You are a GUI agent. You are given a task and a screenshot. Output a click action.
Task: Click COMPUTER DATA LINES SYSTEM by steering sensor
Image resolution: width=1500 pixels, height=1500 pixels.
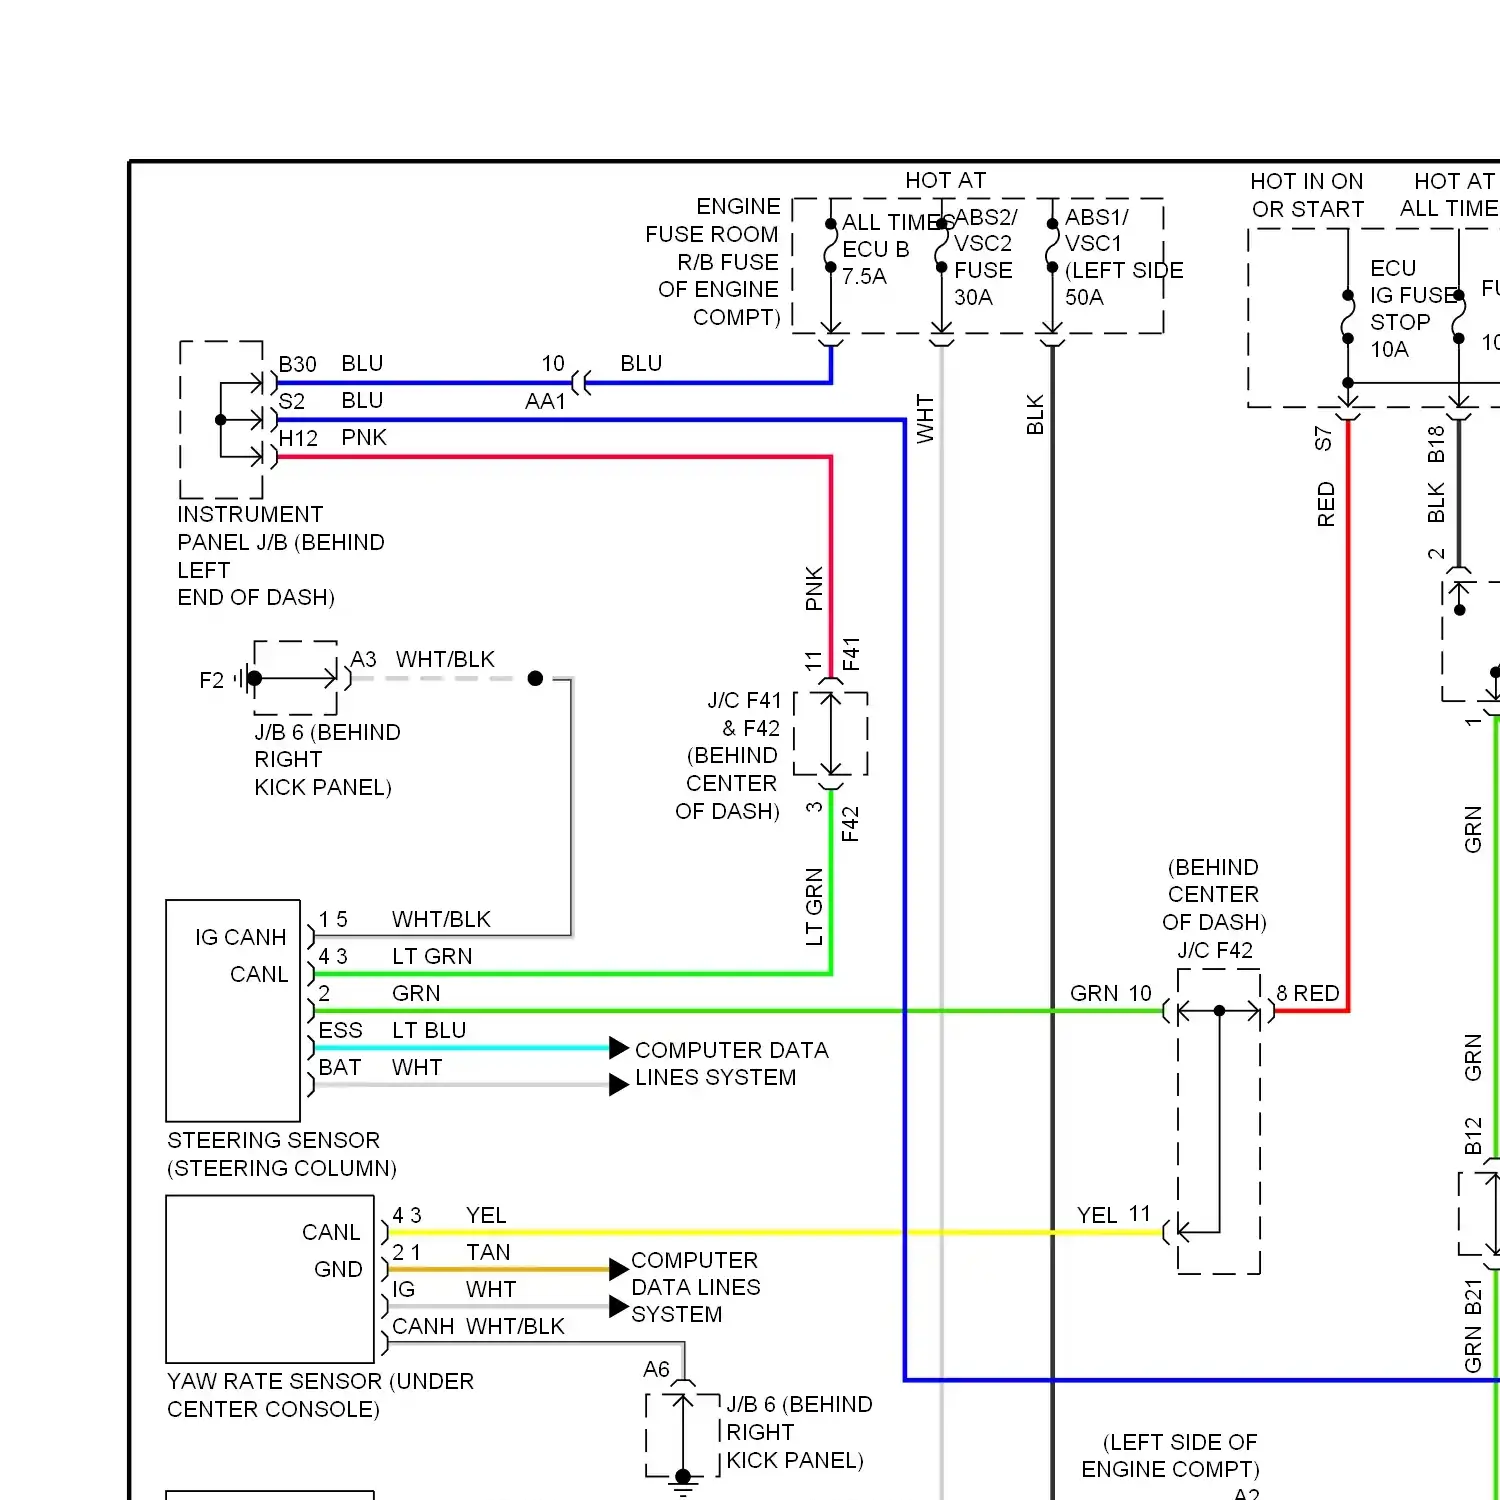pos(731,1064)
